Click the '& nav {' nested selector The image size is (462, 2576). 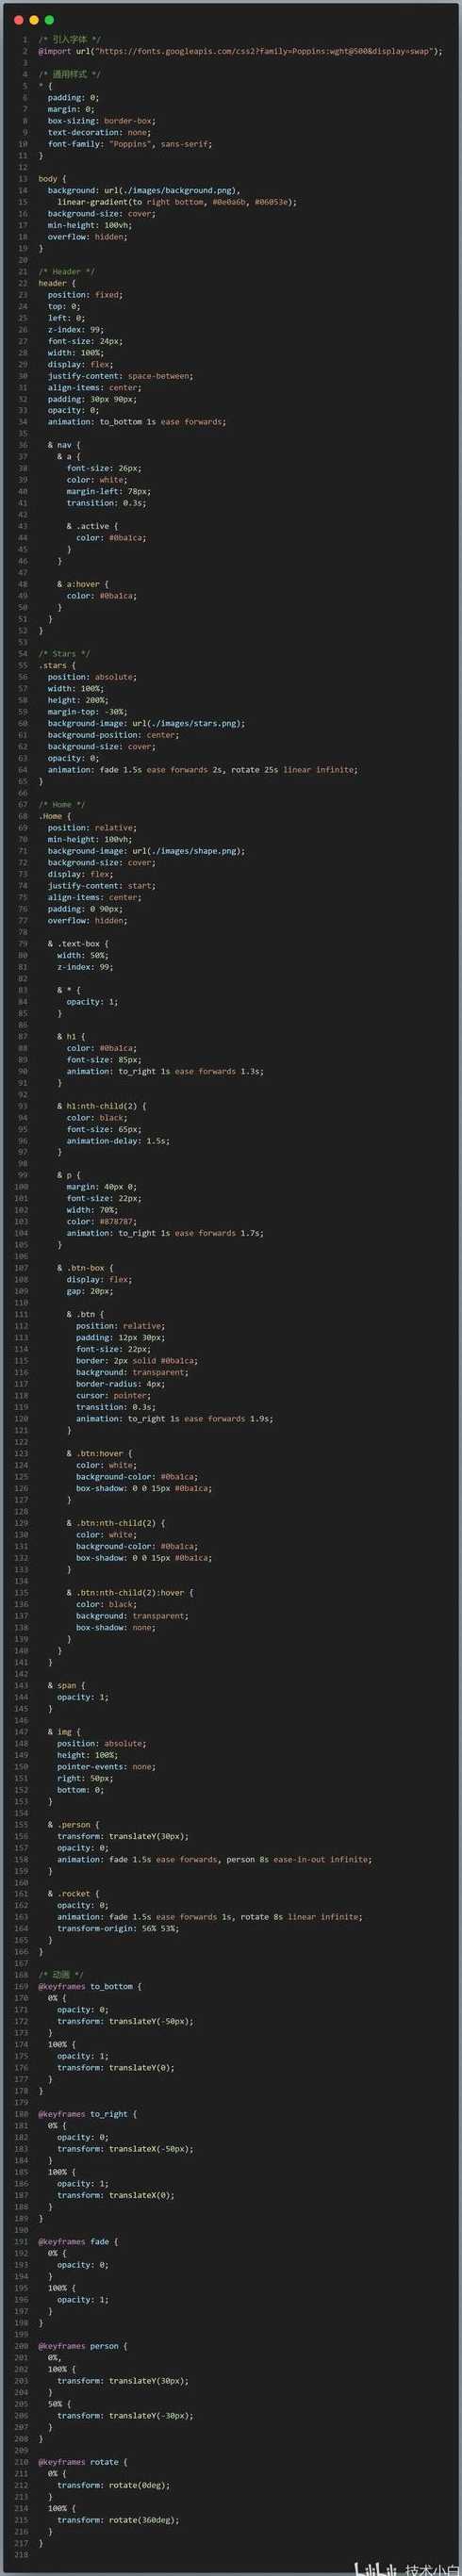(64, 445)
